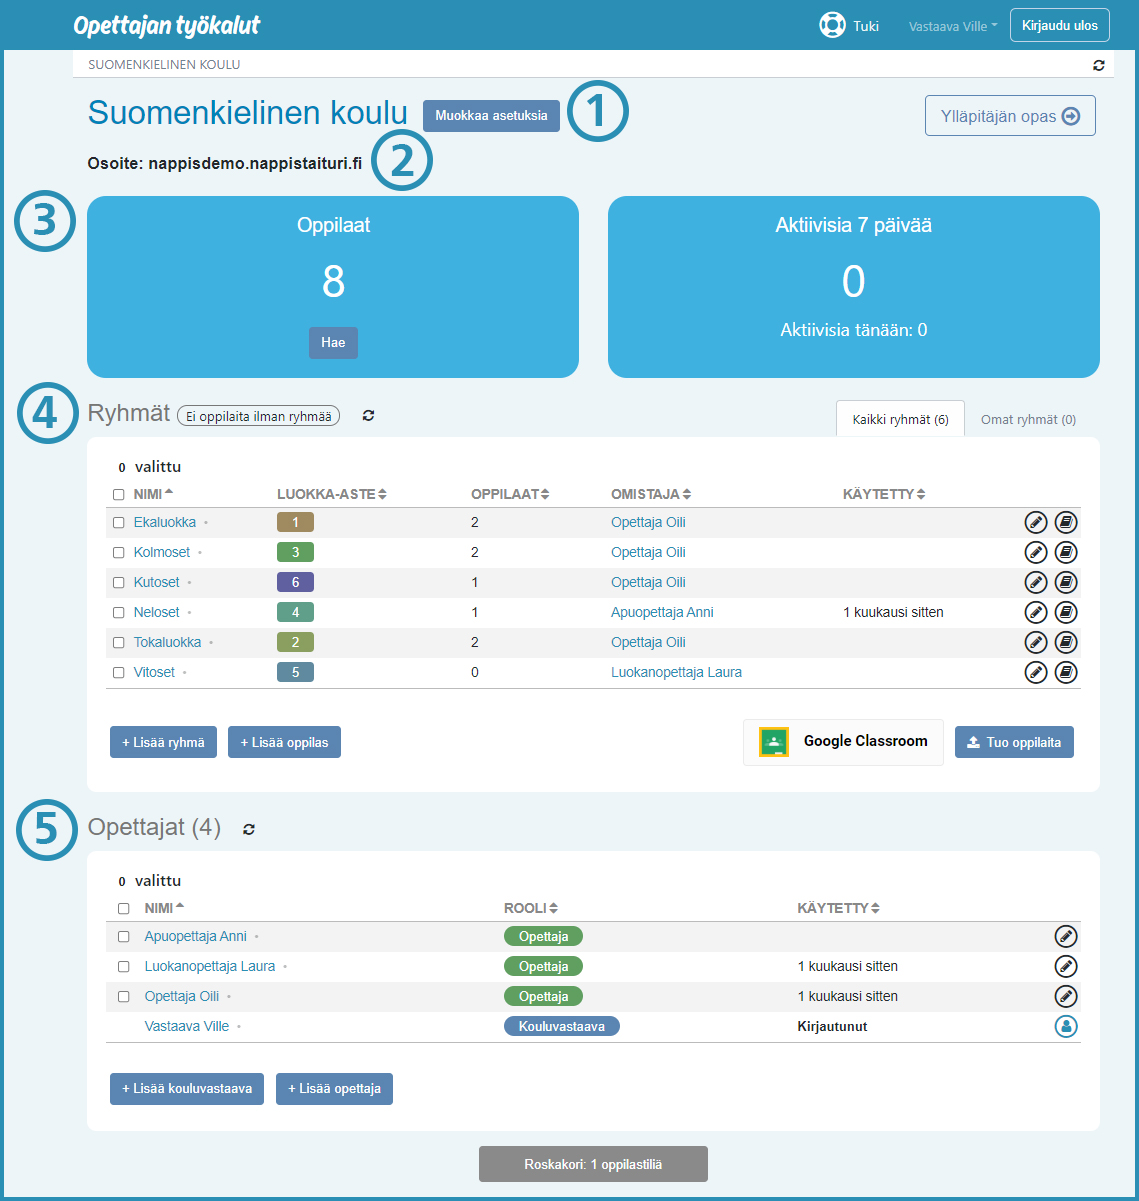This screenshot has height=1201, width=1139.
Task: Select the Kaikki ryhmät tab
Action: click(x=900, y=420)
